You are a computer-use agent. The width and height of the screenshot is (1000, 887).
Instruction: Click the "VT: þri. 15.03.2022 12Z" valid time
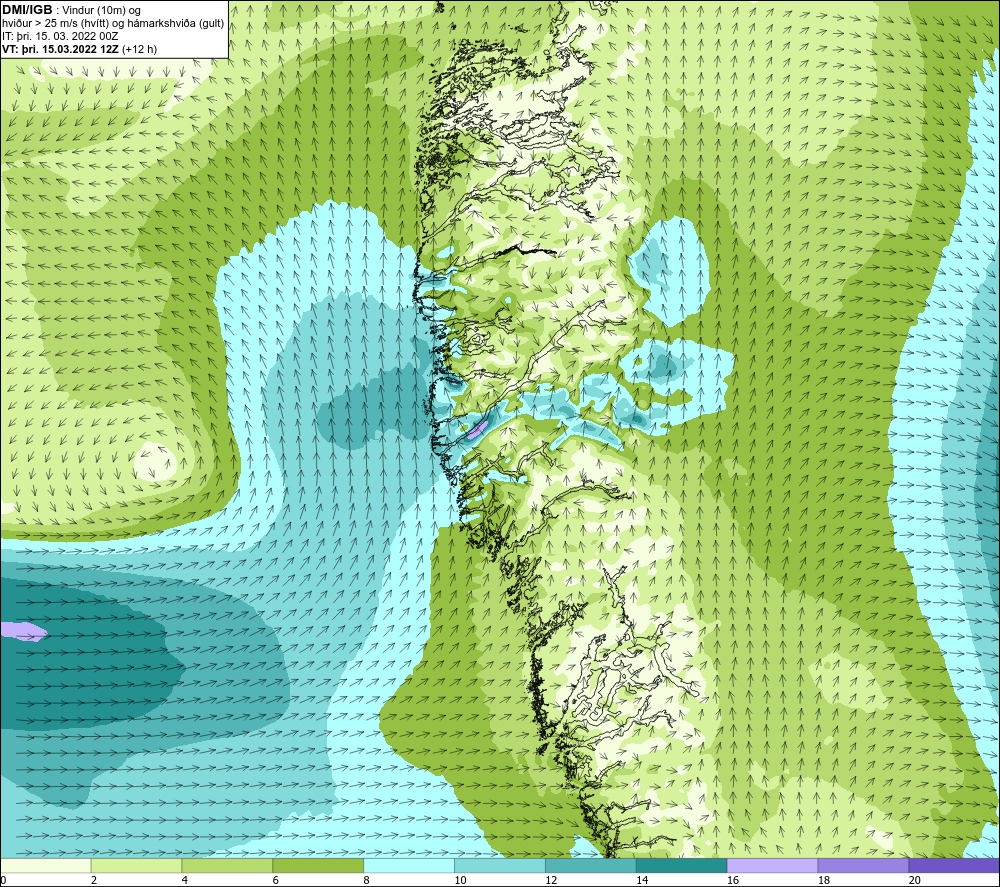61,49
